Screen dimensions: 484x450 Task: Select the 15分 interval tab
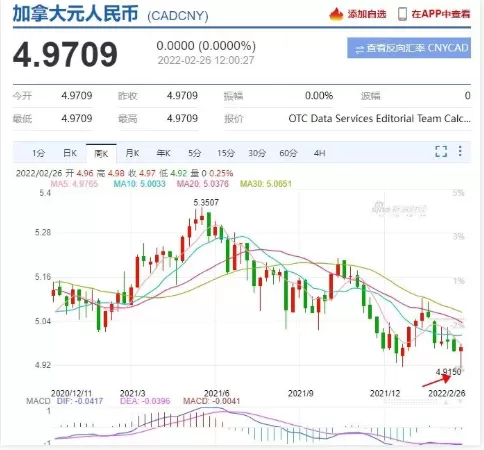[226, 153]
